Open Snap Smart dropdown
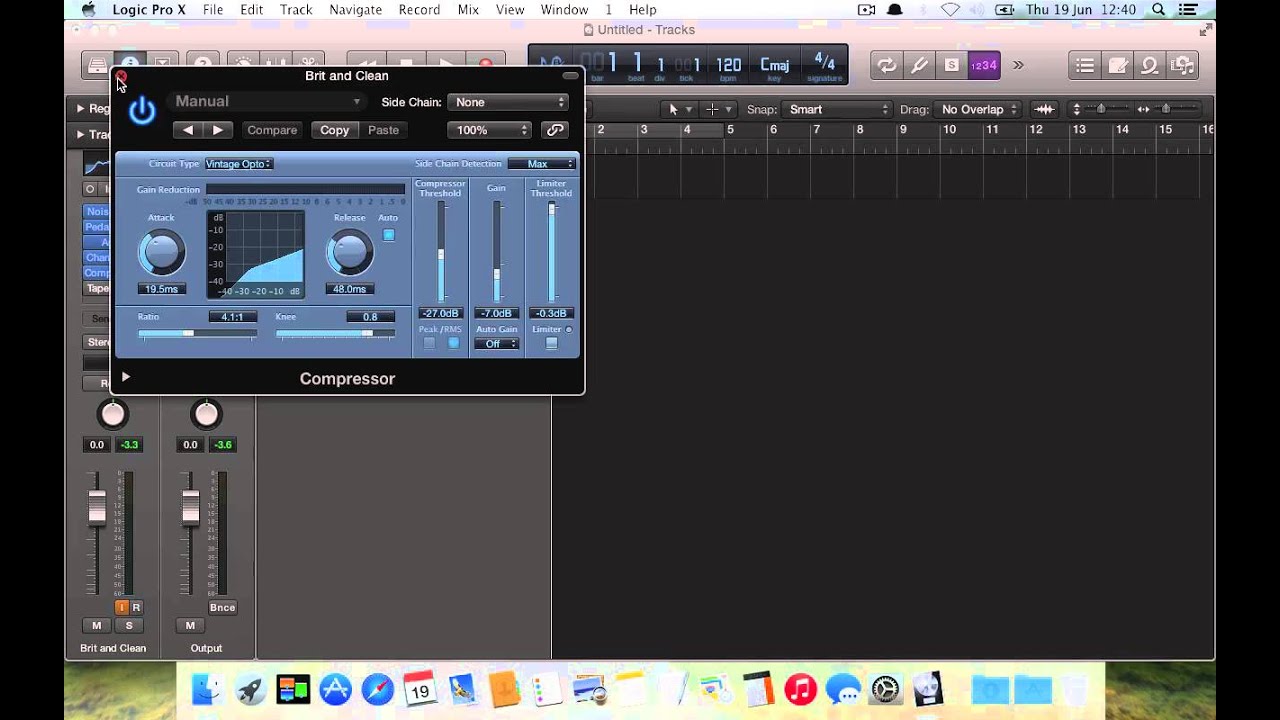The height and width of the screenshot is (720, 1280). point(836,109)
